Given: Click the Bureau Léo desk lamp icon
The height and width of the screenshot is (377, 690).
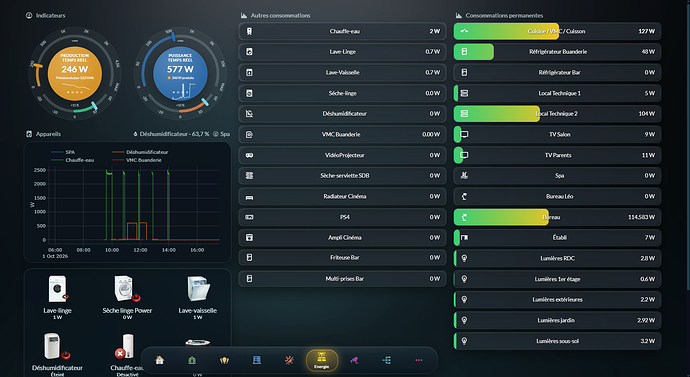Looking at the screenshot, I should click(464, 197).
